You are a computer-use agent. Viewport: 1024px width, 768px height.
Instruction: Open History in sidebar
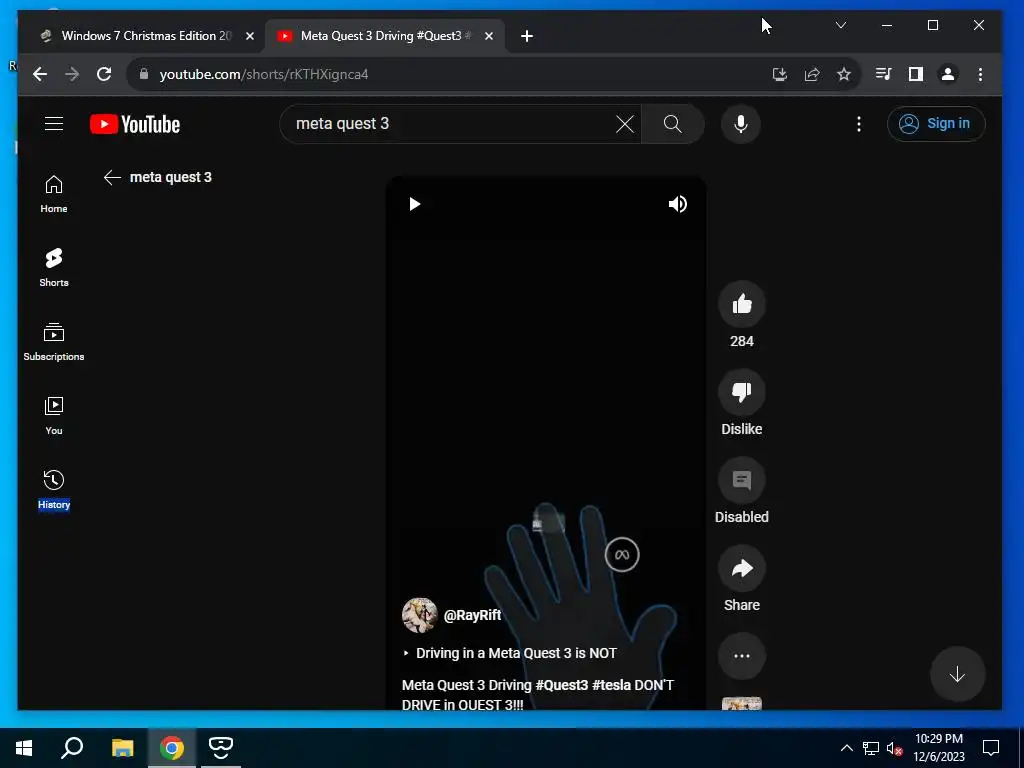[54, 489]
